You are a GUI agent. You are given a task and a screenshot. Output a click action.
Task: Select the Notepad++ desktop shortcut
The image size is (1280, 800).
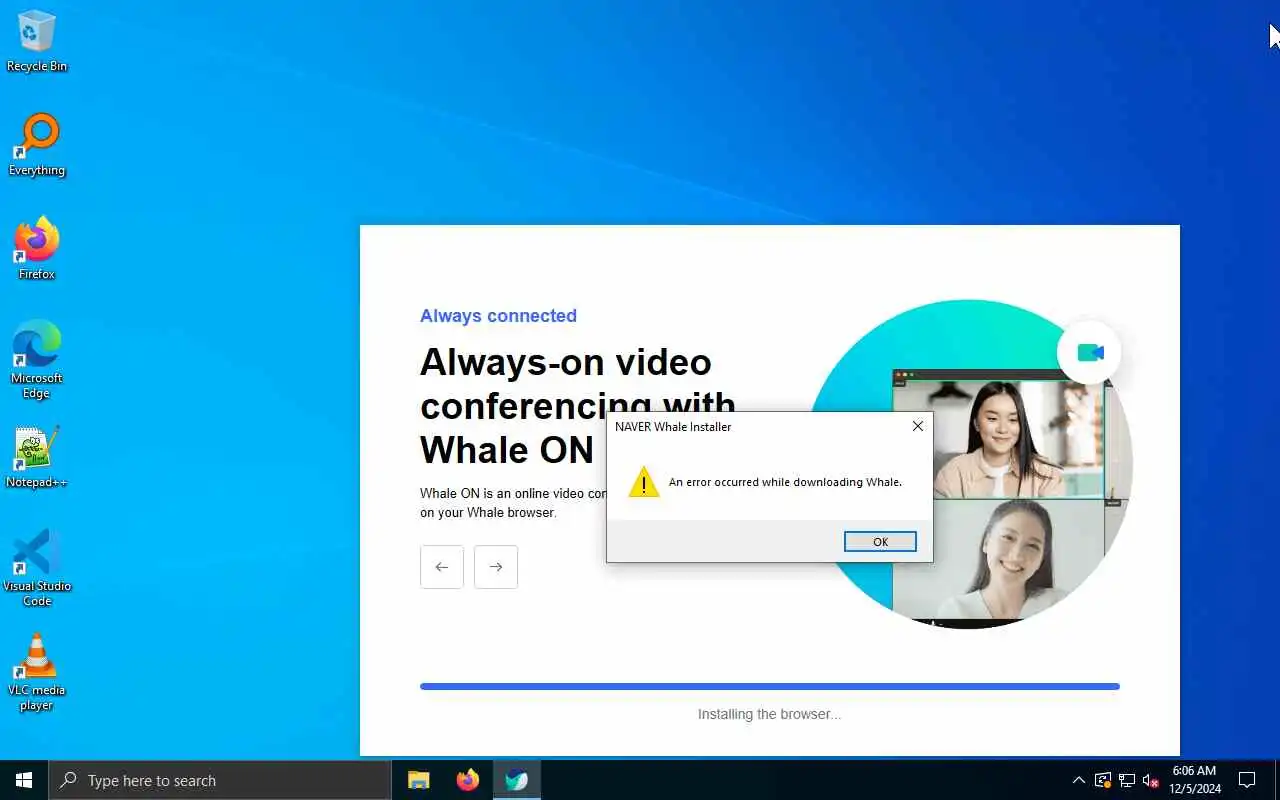pyautogui.click(x=37, y=458)
